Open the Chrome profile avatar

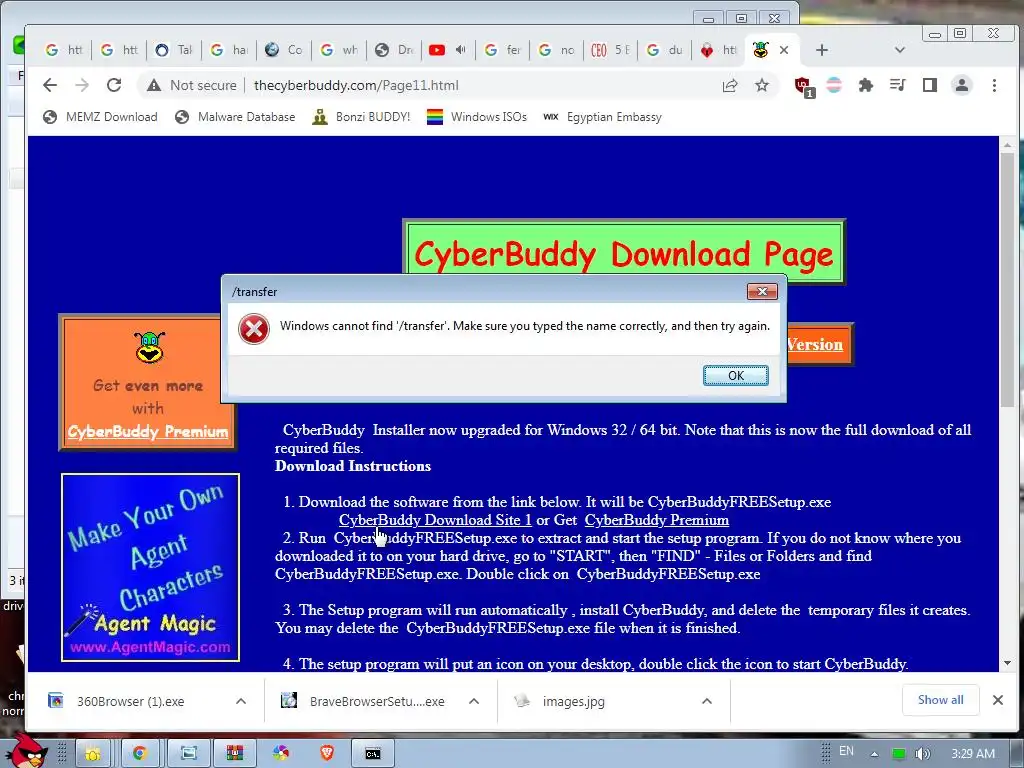(961, 85)
